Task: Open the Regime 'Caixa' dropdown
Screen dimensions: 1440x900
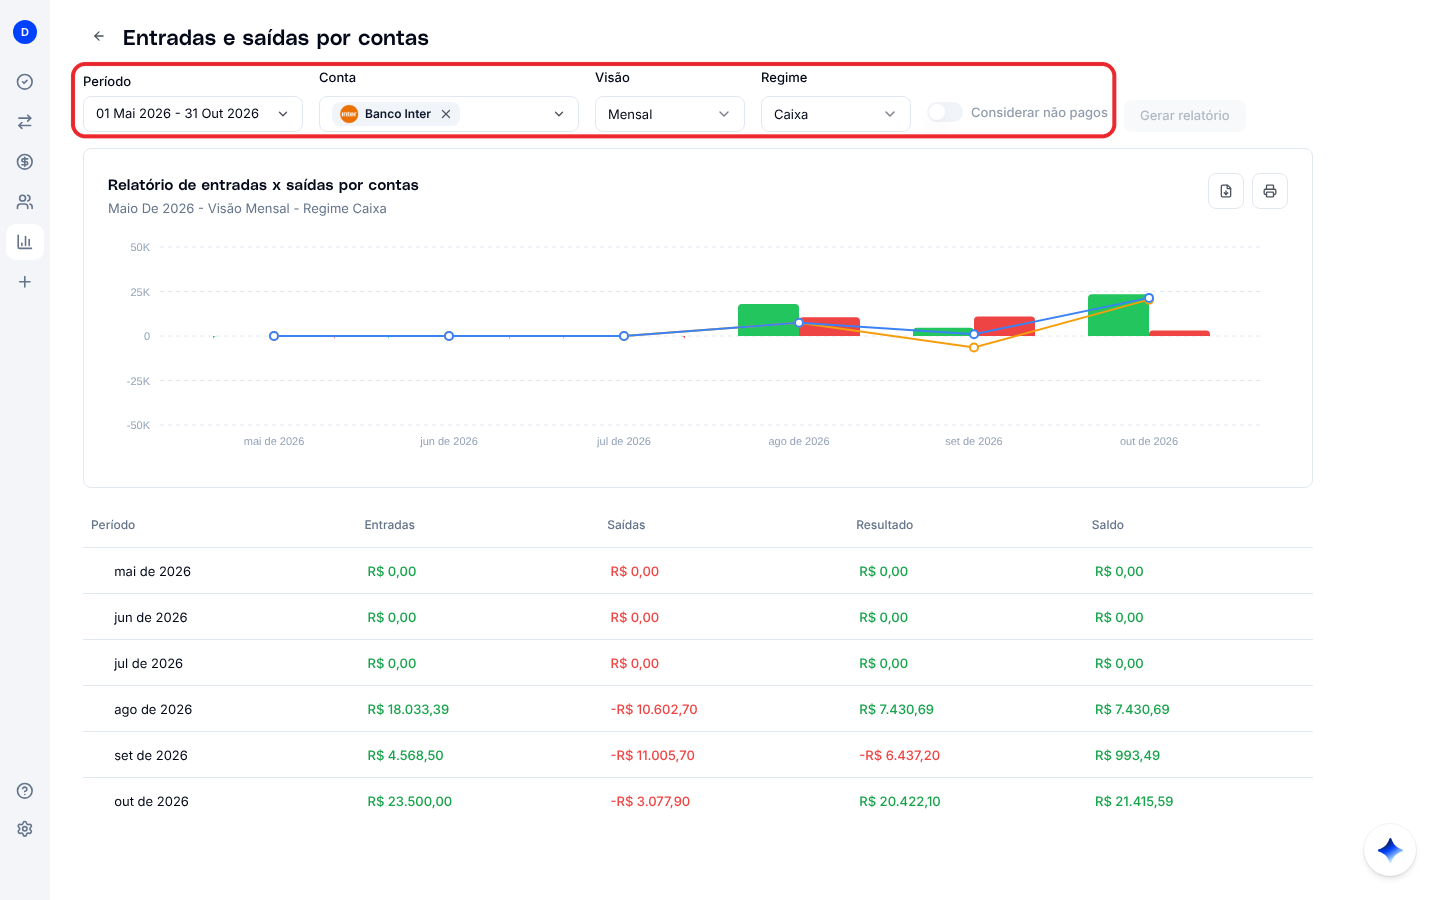Action: click(x=836, y=114)
